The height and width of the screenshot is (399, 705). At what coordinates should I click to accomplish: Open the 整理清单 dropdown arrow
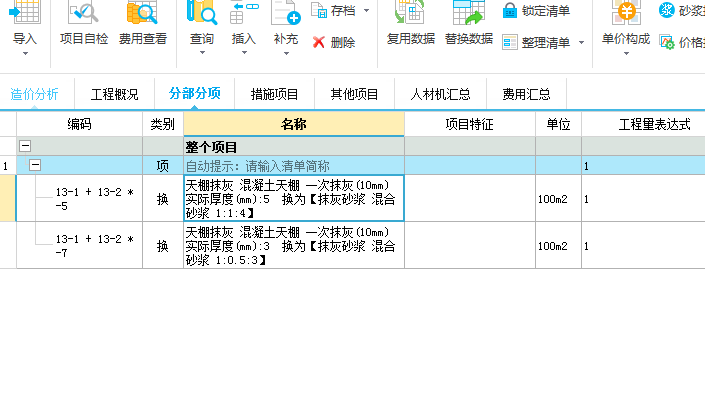tap(581, 43)
